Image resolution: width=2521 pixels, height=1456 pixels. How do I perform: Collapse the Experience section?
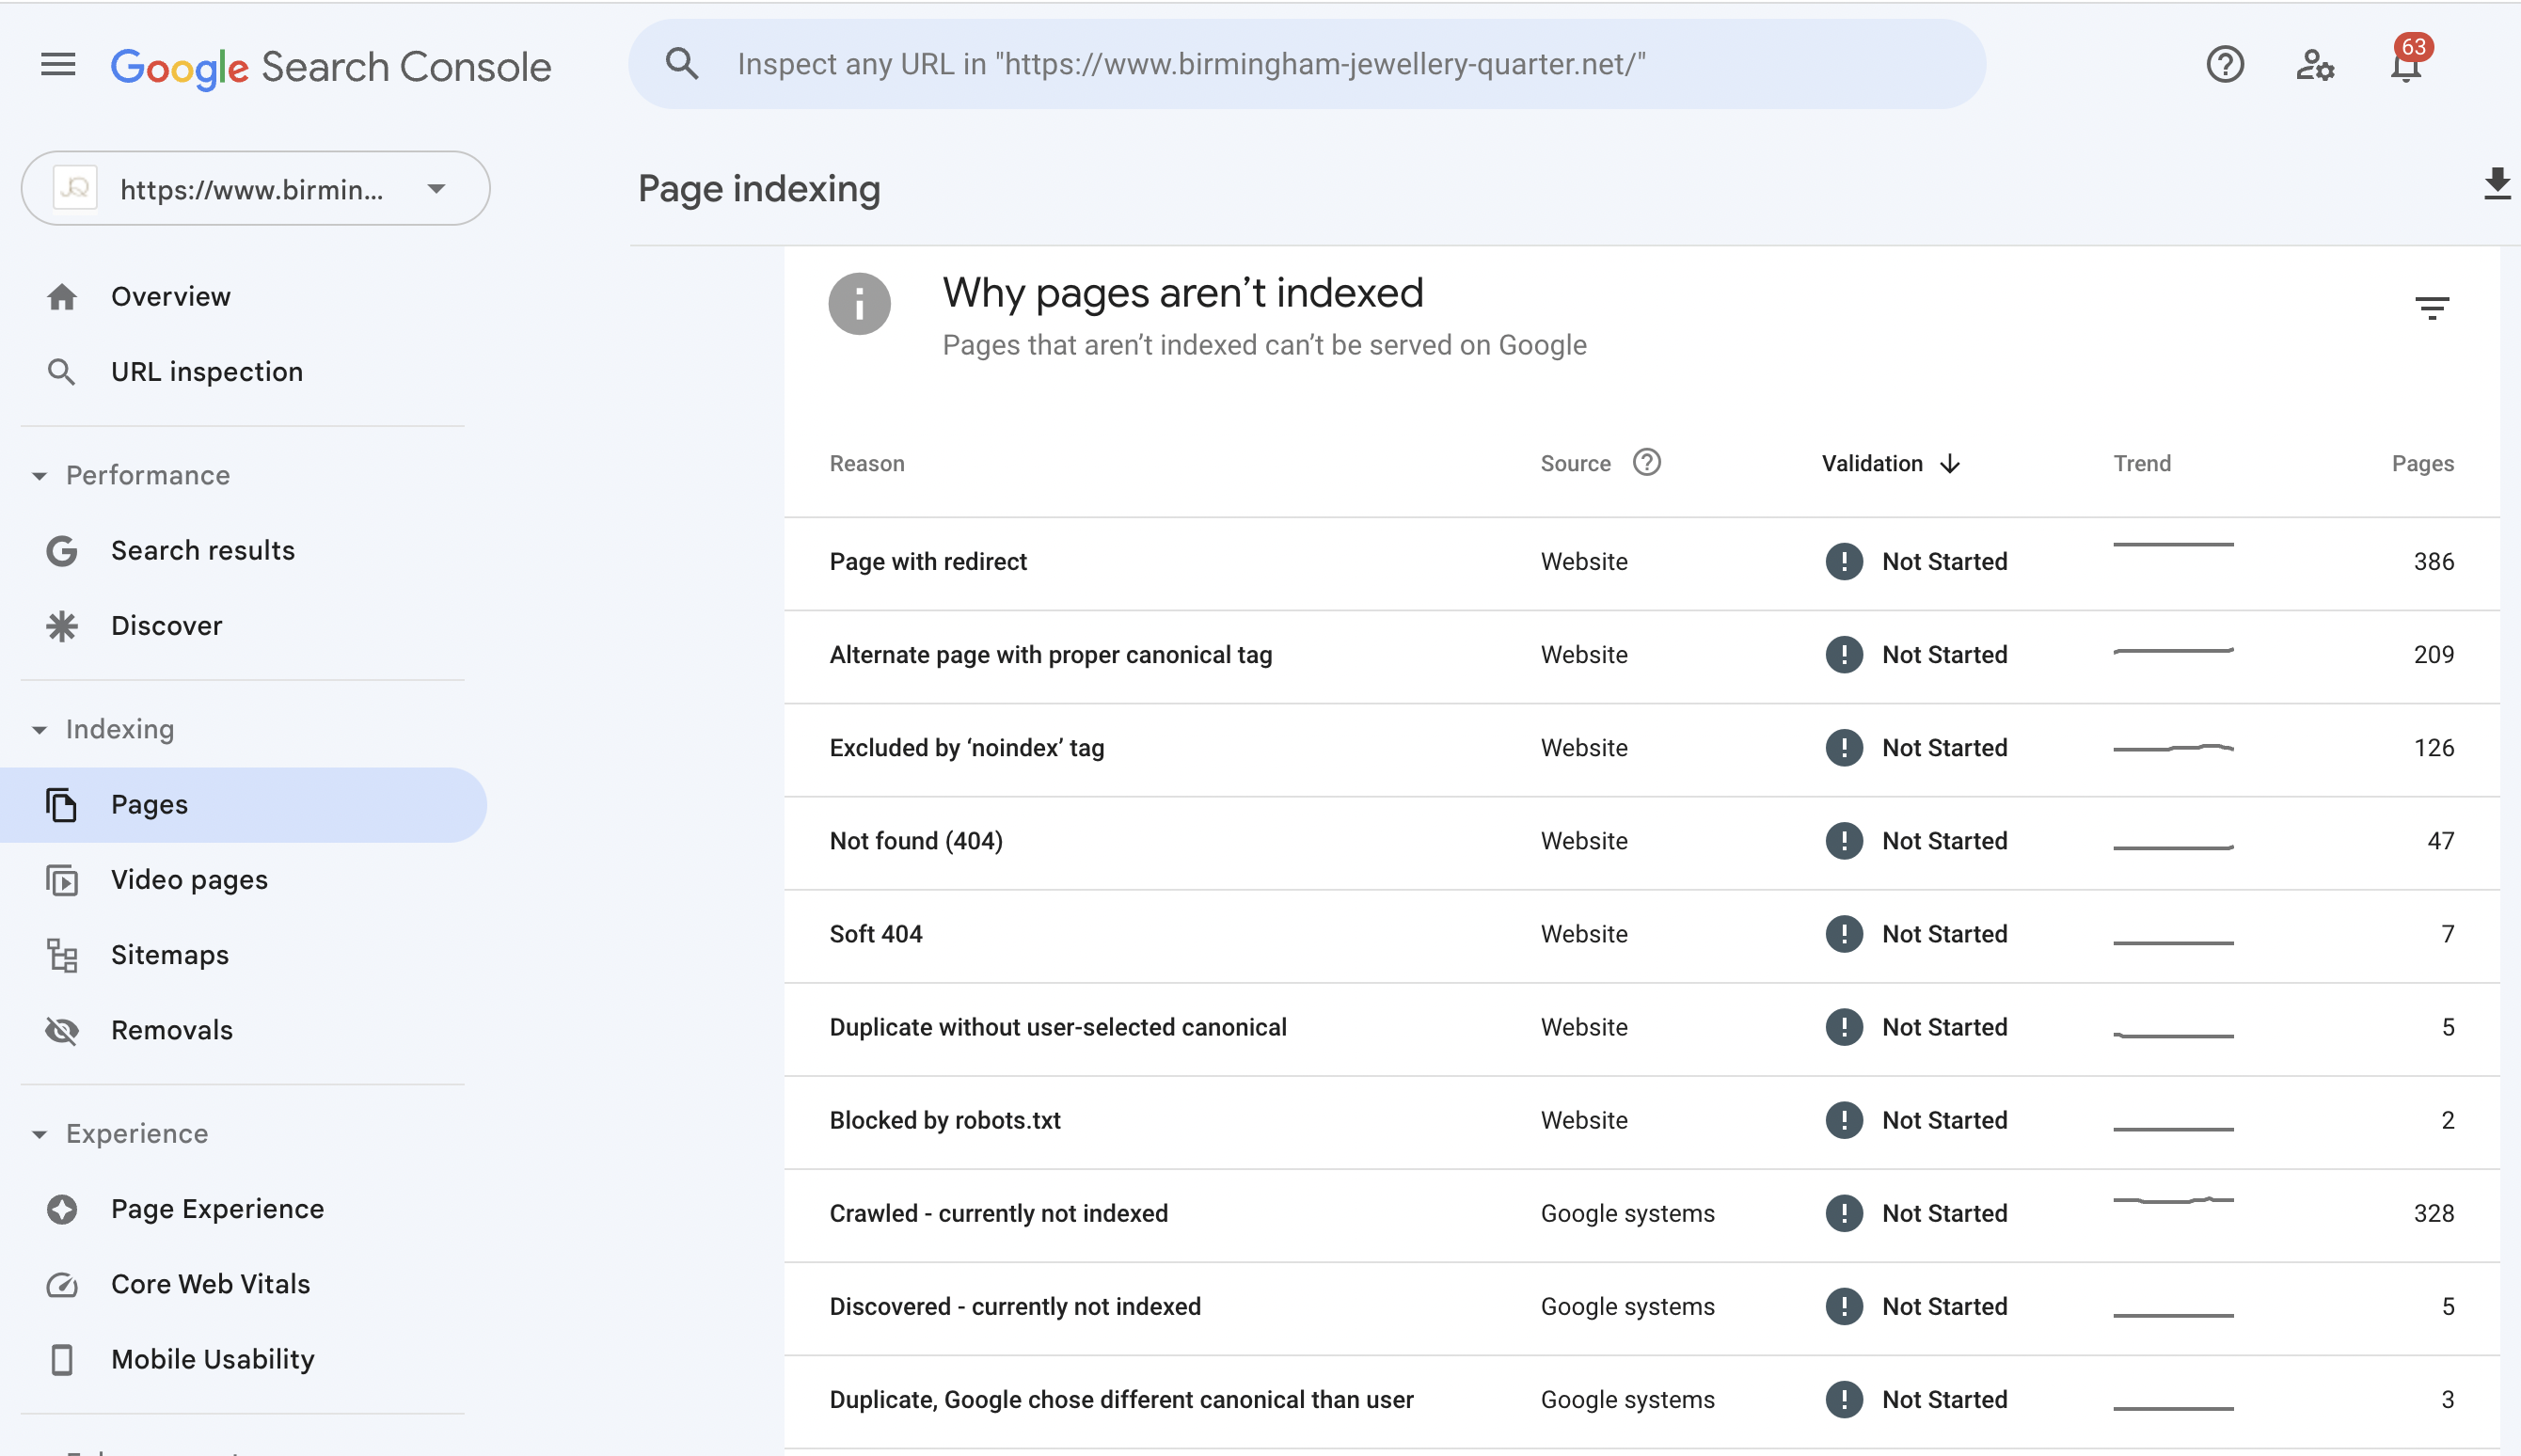39,1134
